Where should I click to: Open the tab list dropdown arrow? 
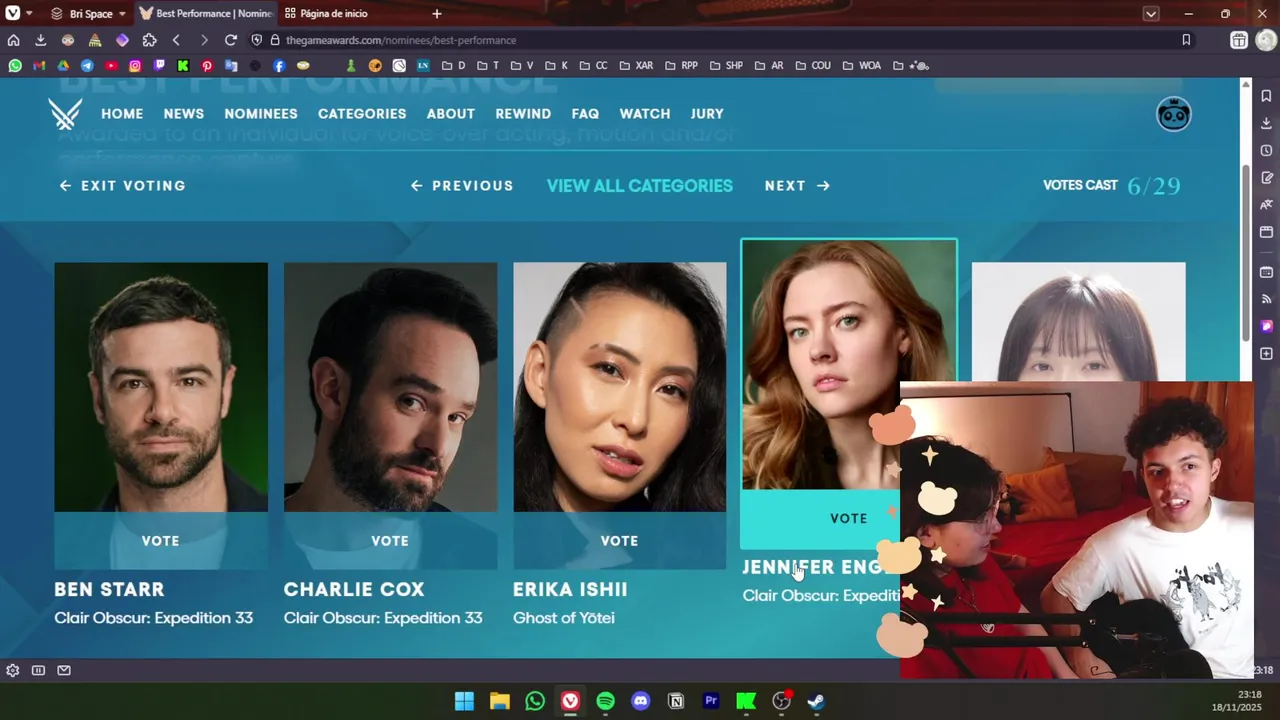[1151, 14]
